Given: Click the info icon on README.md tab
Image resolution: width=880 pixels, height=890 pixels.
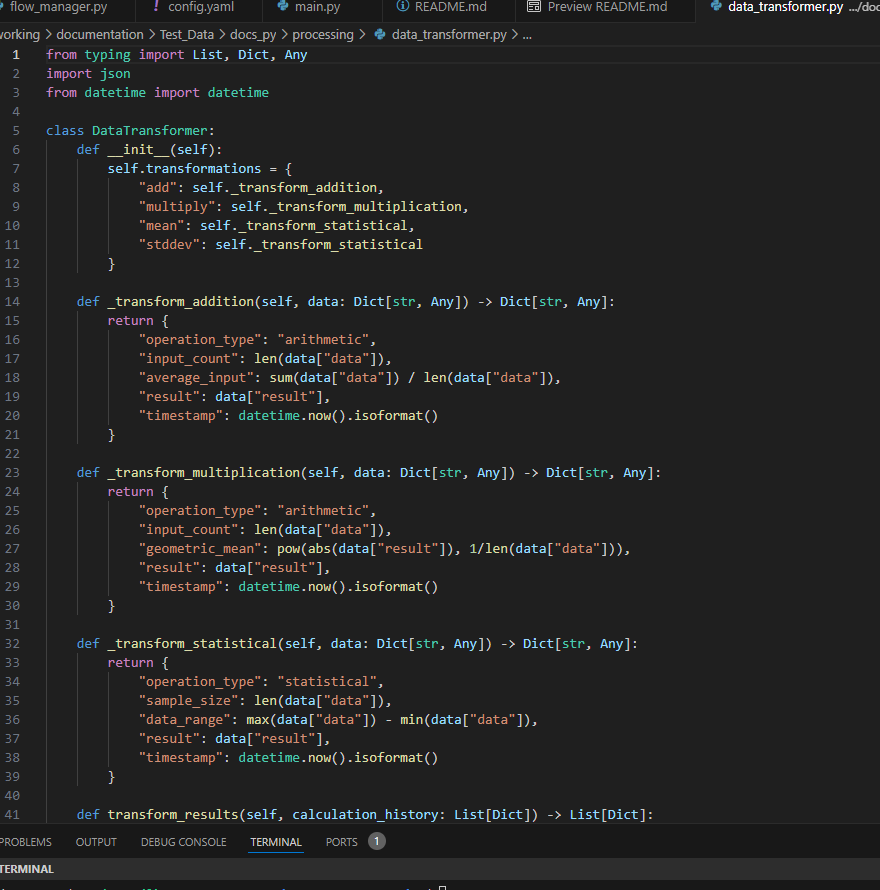Looking at the screenshot, I should point(403,6).
